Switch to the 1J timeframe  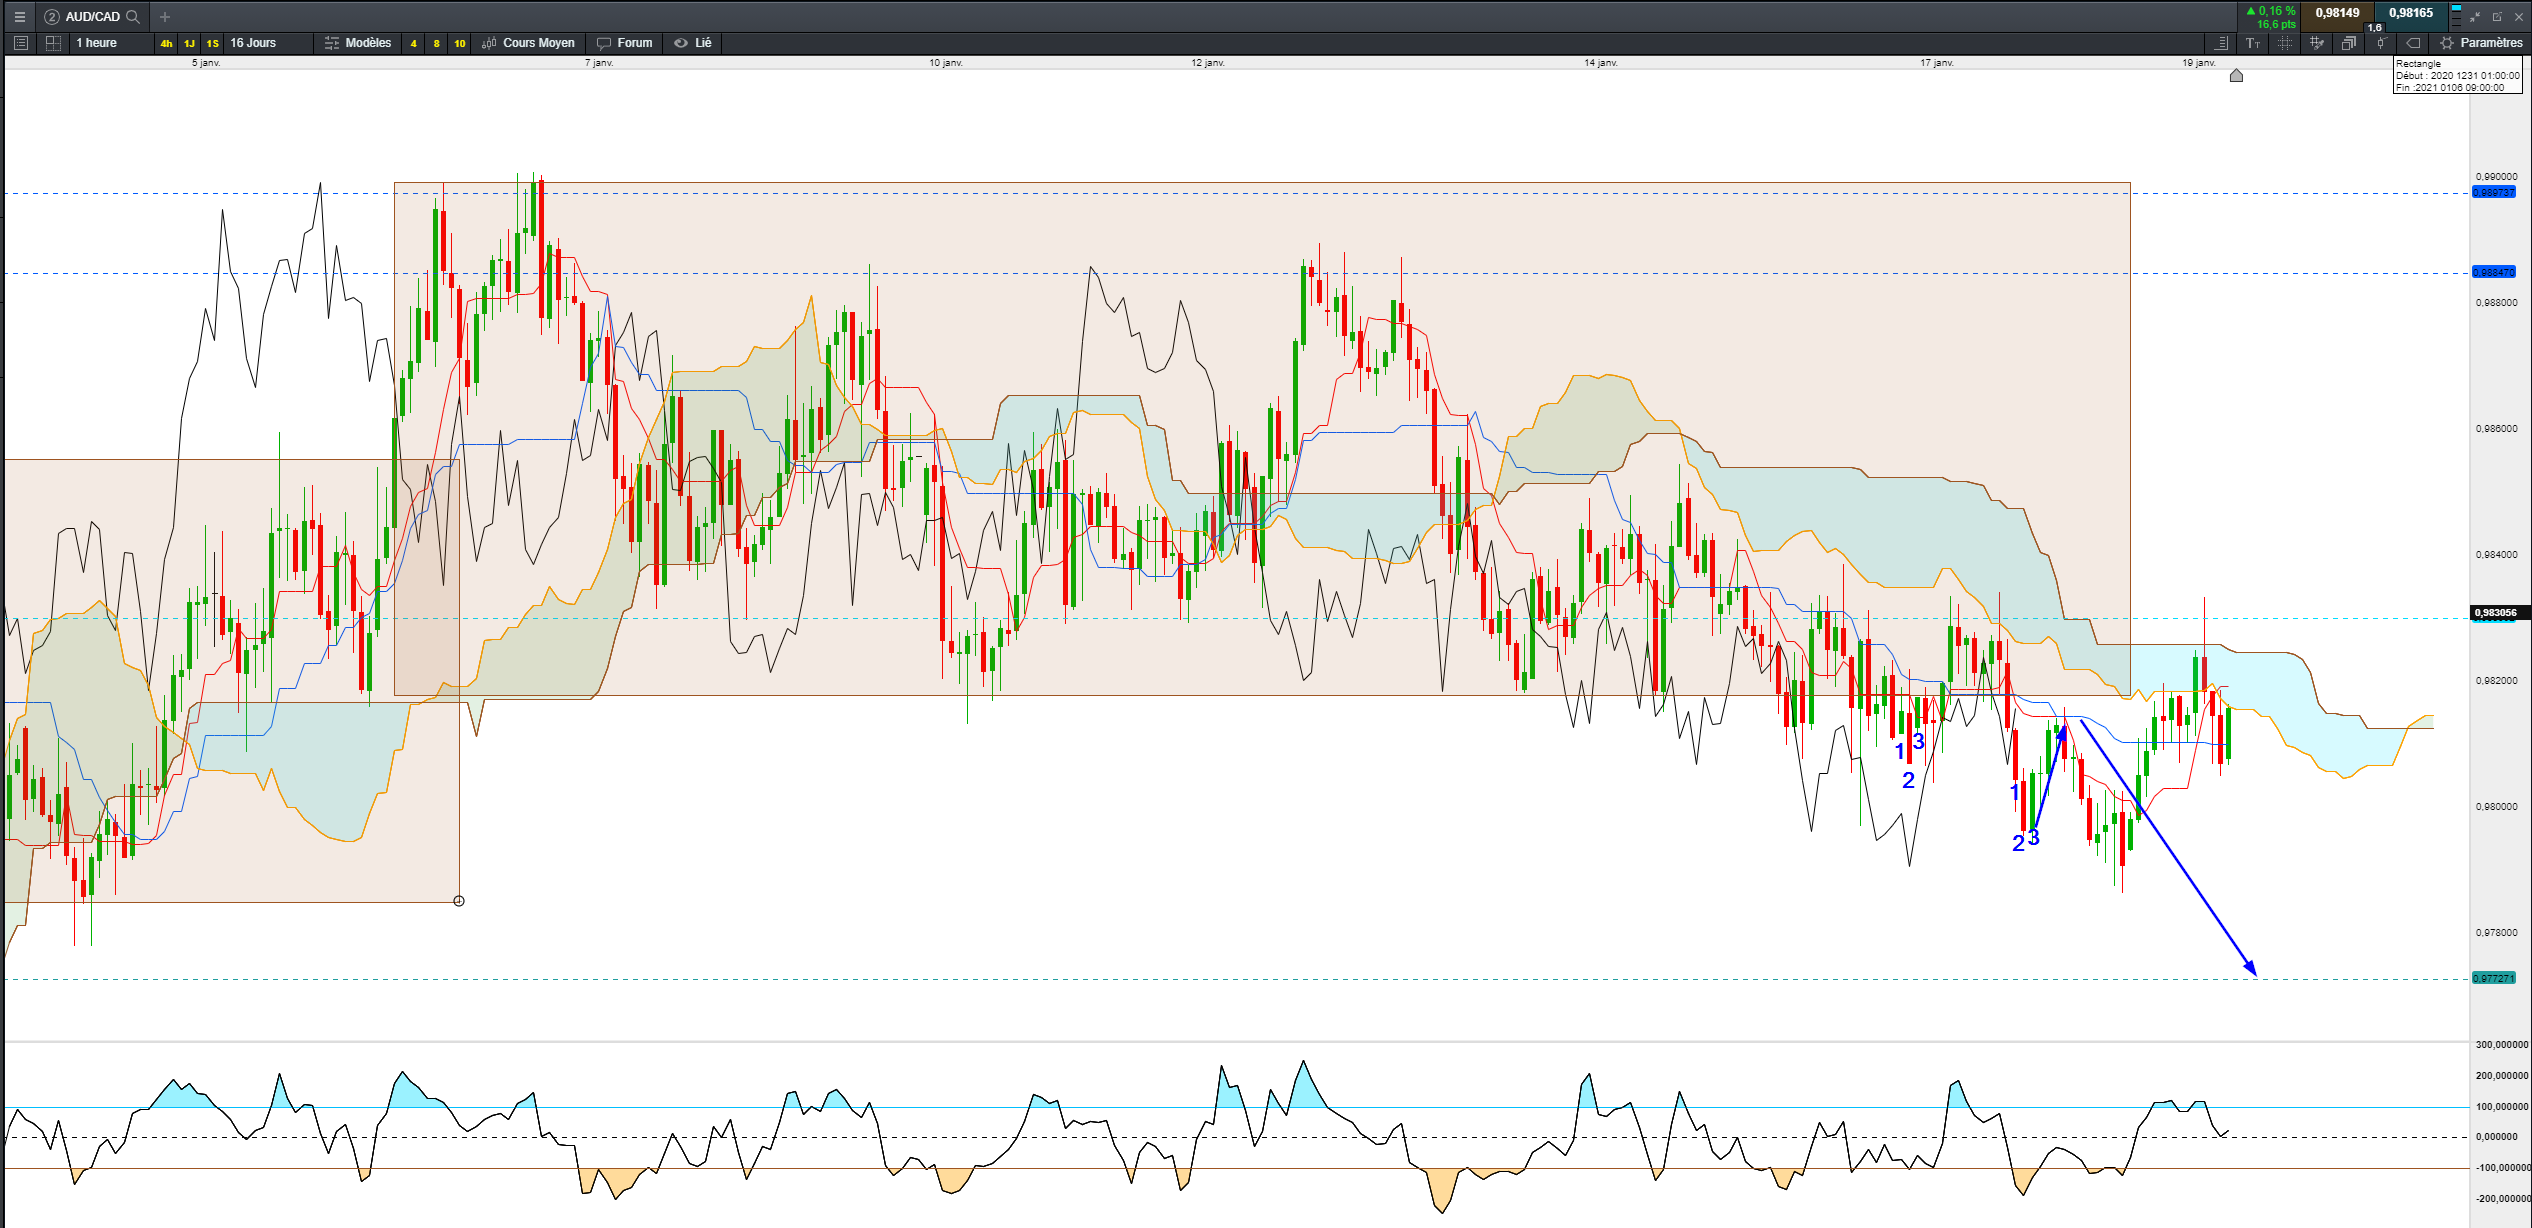(189, 43)
